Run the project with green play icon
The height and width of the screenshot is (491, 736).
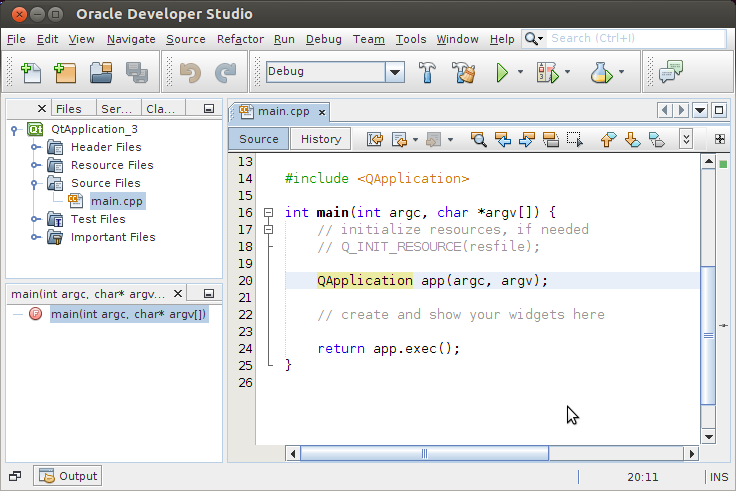click(502, 73)
